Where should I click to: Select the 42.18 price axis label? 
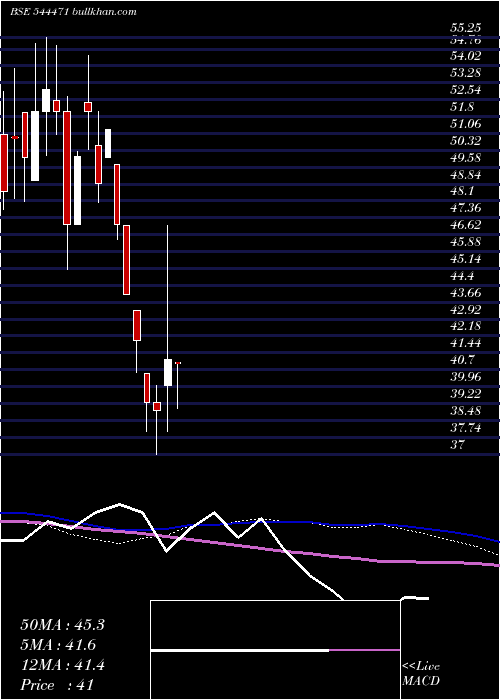point(466,326)
